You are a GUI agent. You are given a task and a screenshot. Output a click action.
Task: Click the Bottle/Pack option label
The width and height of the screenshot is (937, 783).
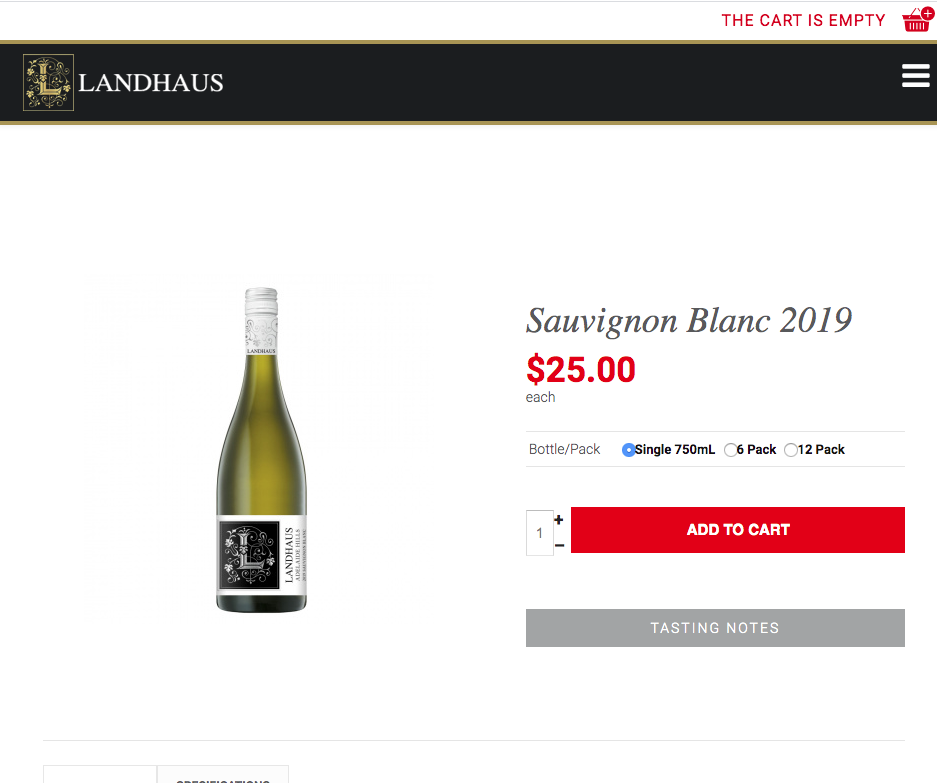564,449
